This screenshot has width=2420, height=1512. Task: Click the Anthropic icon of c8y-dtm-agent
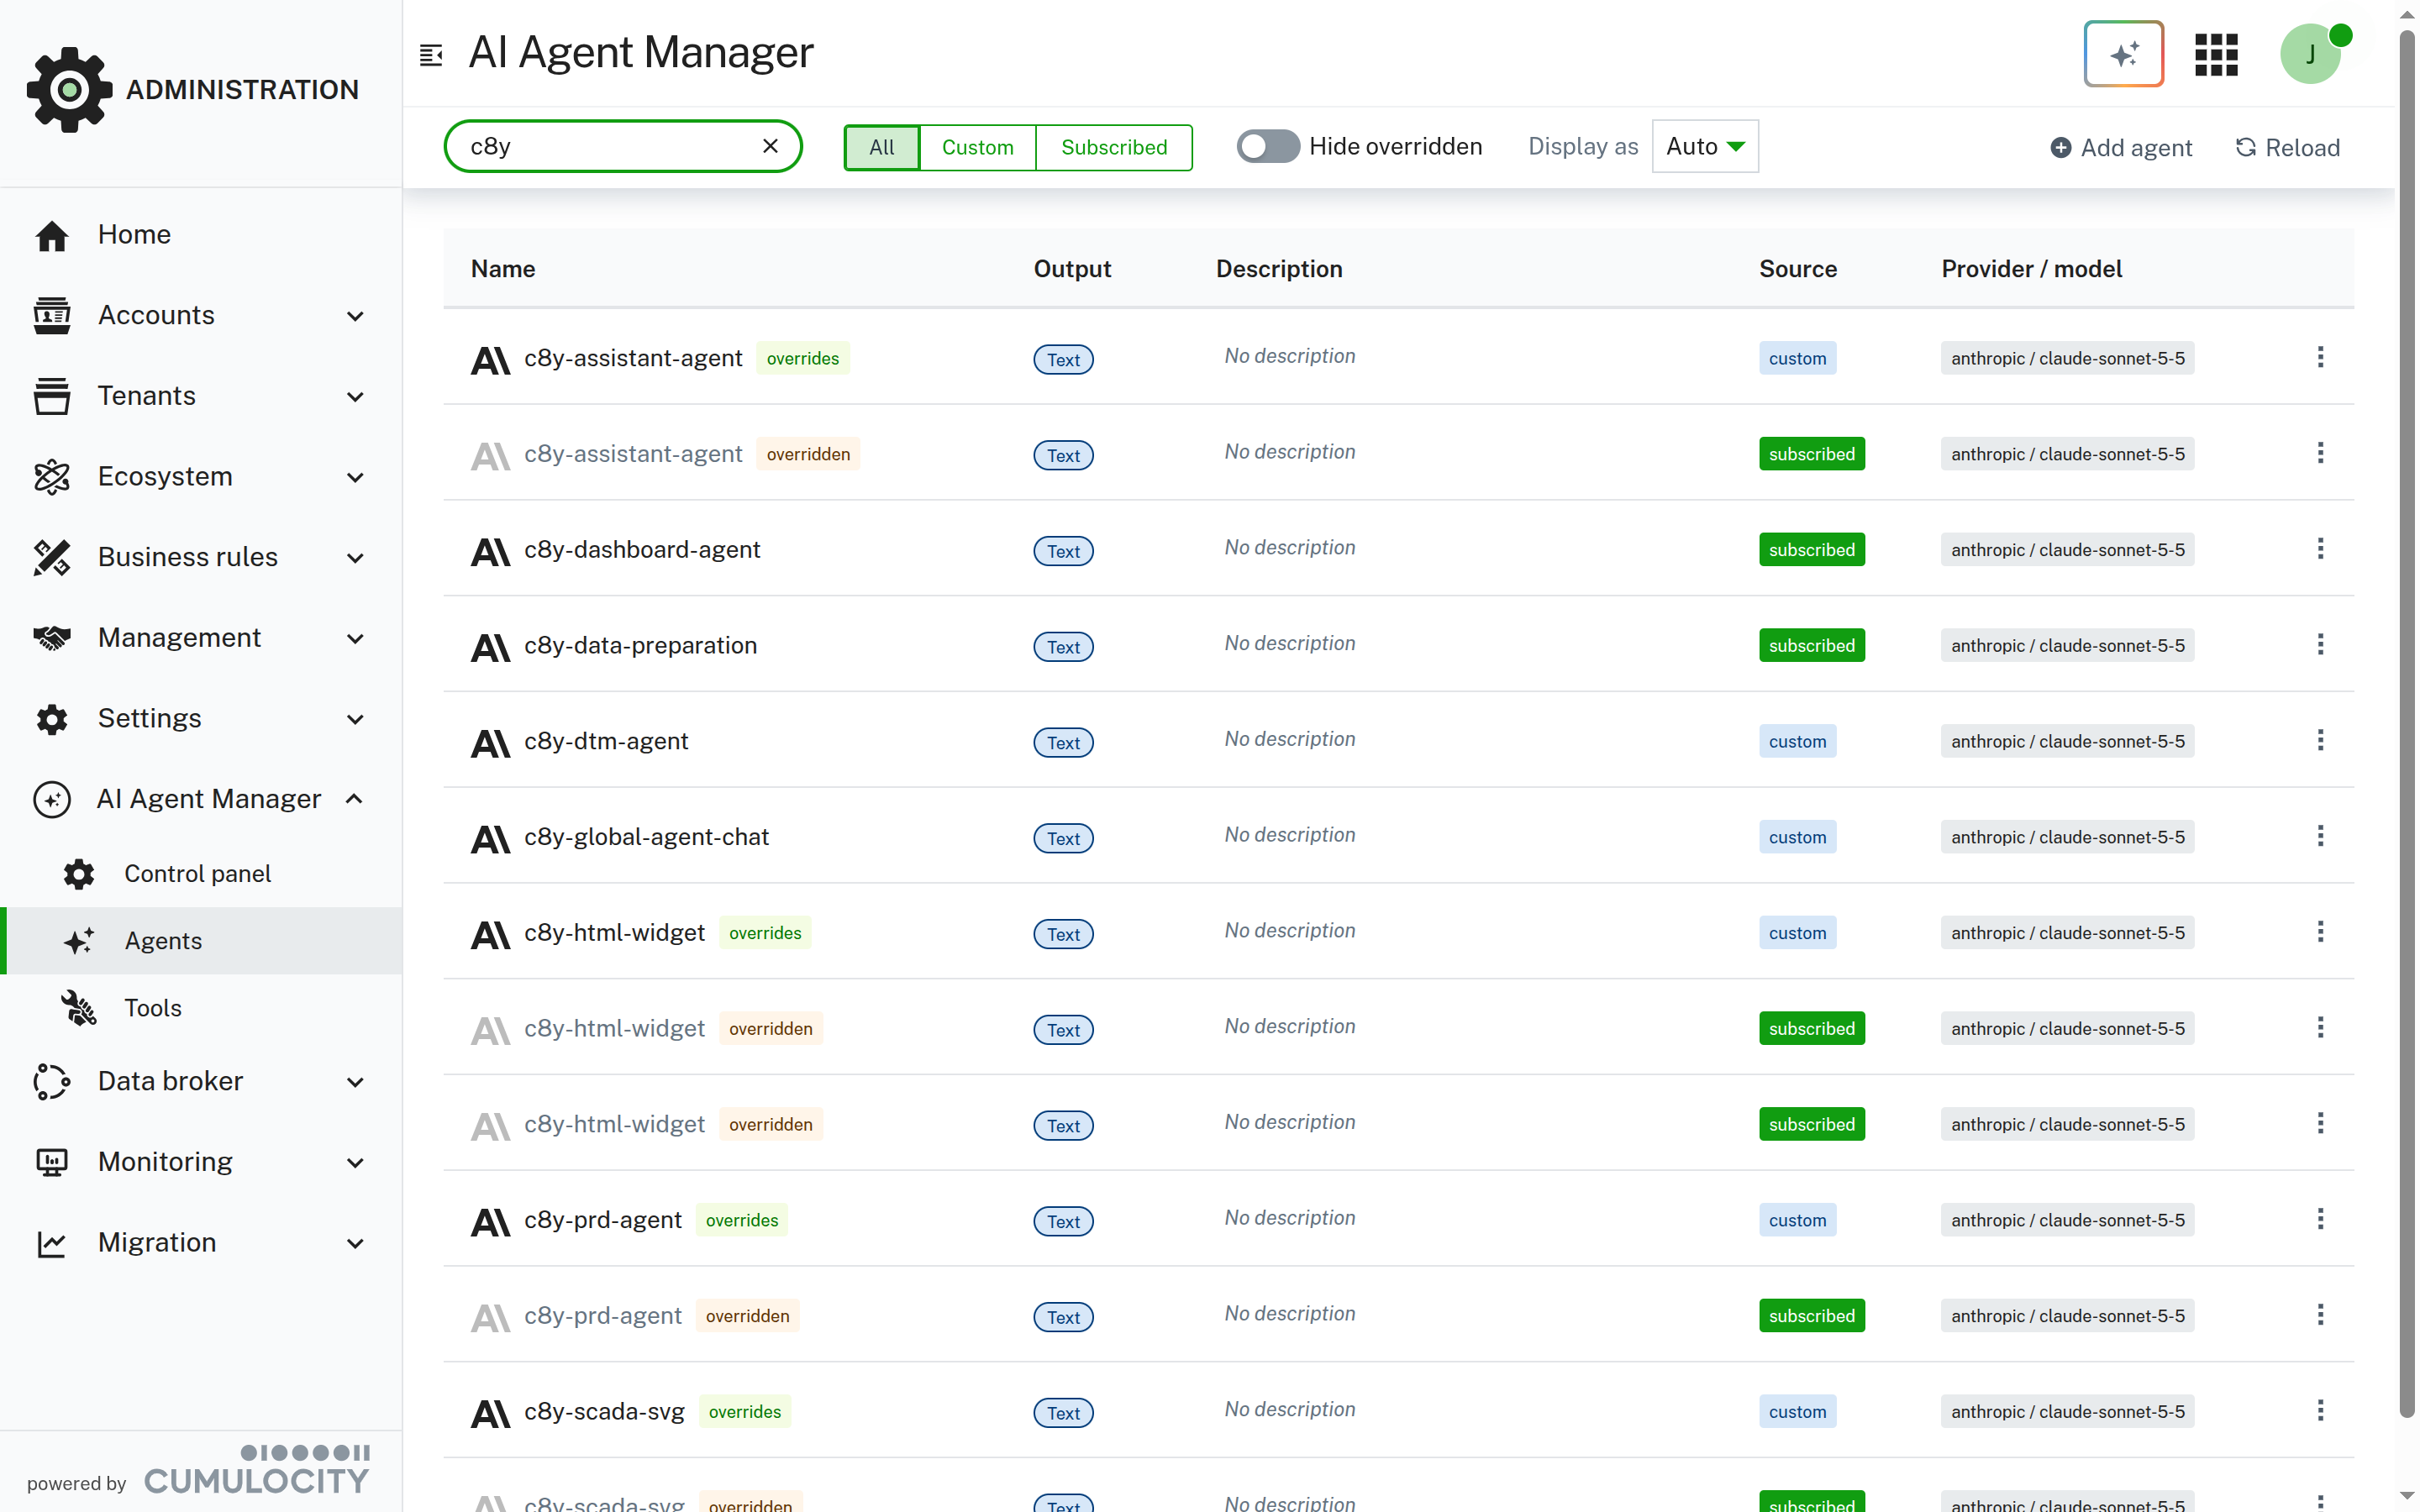coord(490,743)
